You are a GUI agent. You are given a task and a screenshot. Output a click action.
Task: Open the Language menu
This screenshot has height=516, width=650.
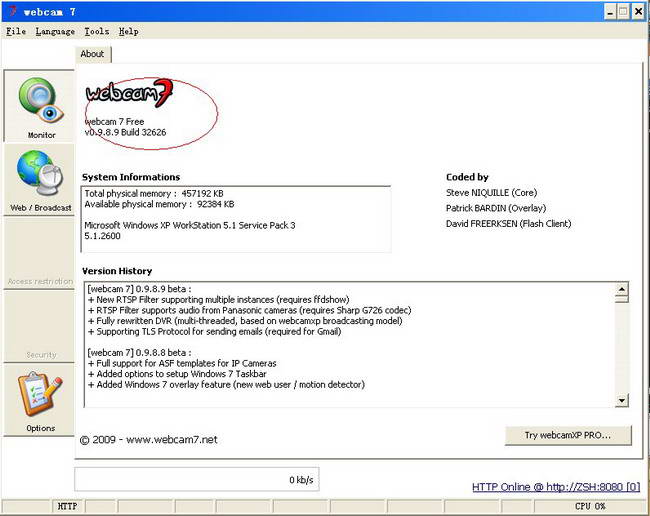55,31
